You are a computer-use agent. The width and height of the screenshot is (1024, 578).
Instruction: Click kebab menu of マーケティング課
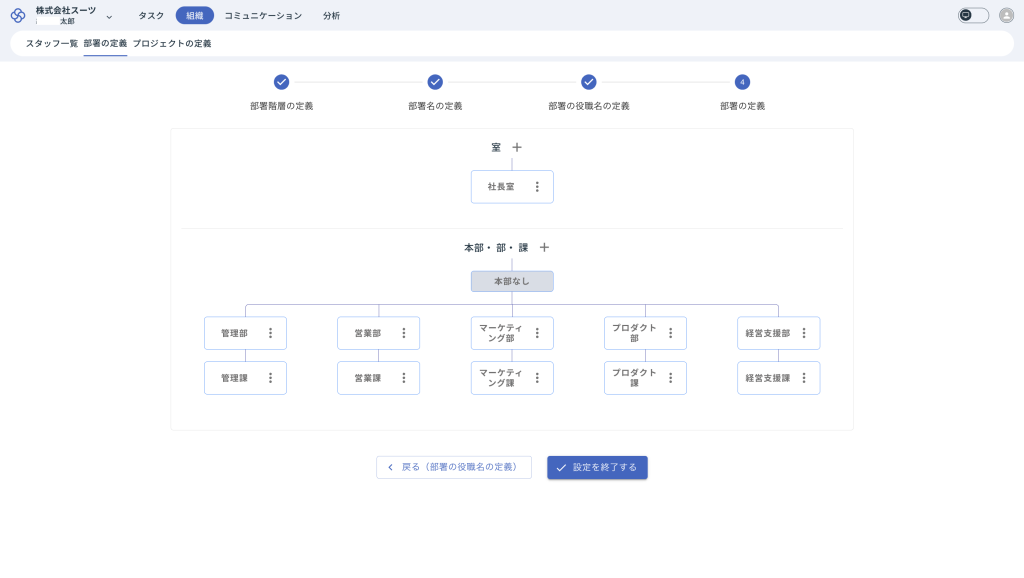[537, 378]
